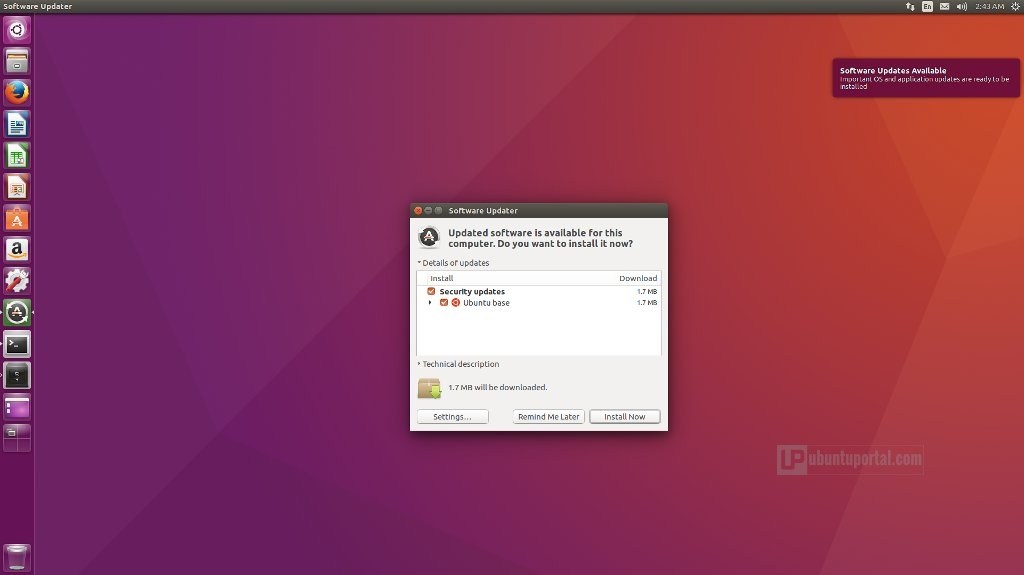Viewport: 1024px width, 575px height.
Task: Click the download package box icon
Action: click(430, 388)
